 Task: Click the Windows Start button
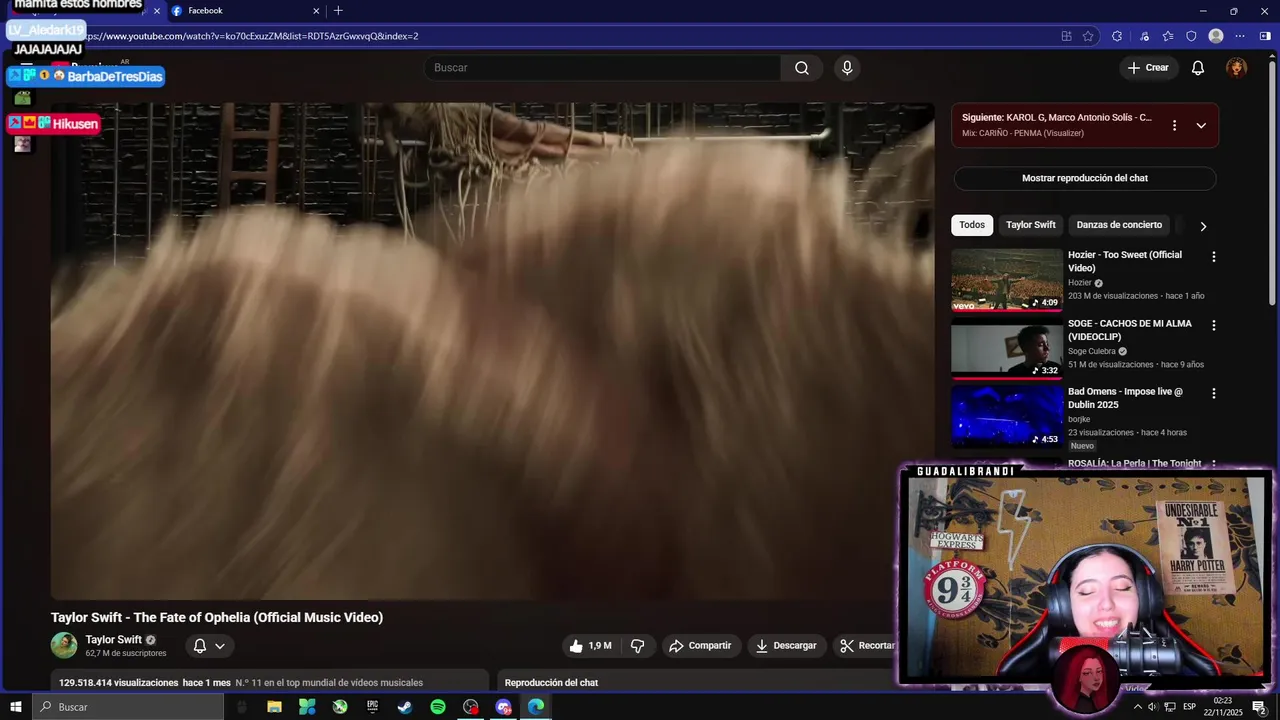point(16,707)
